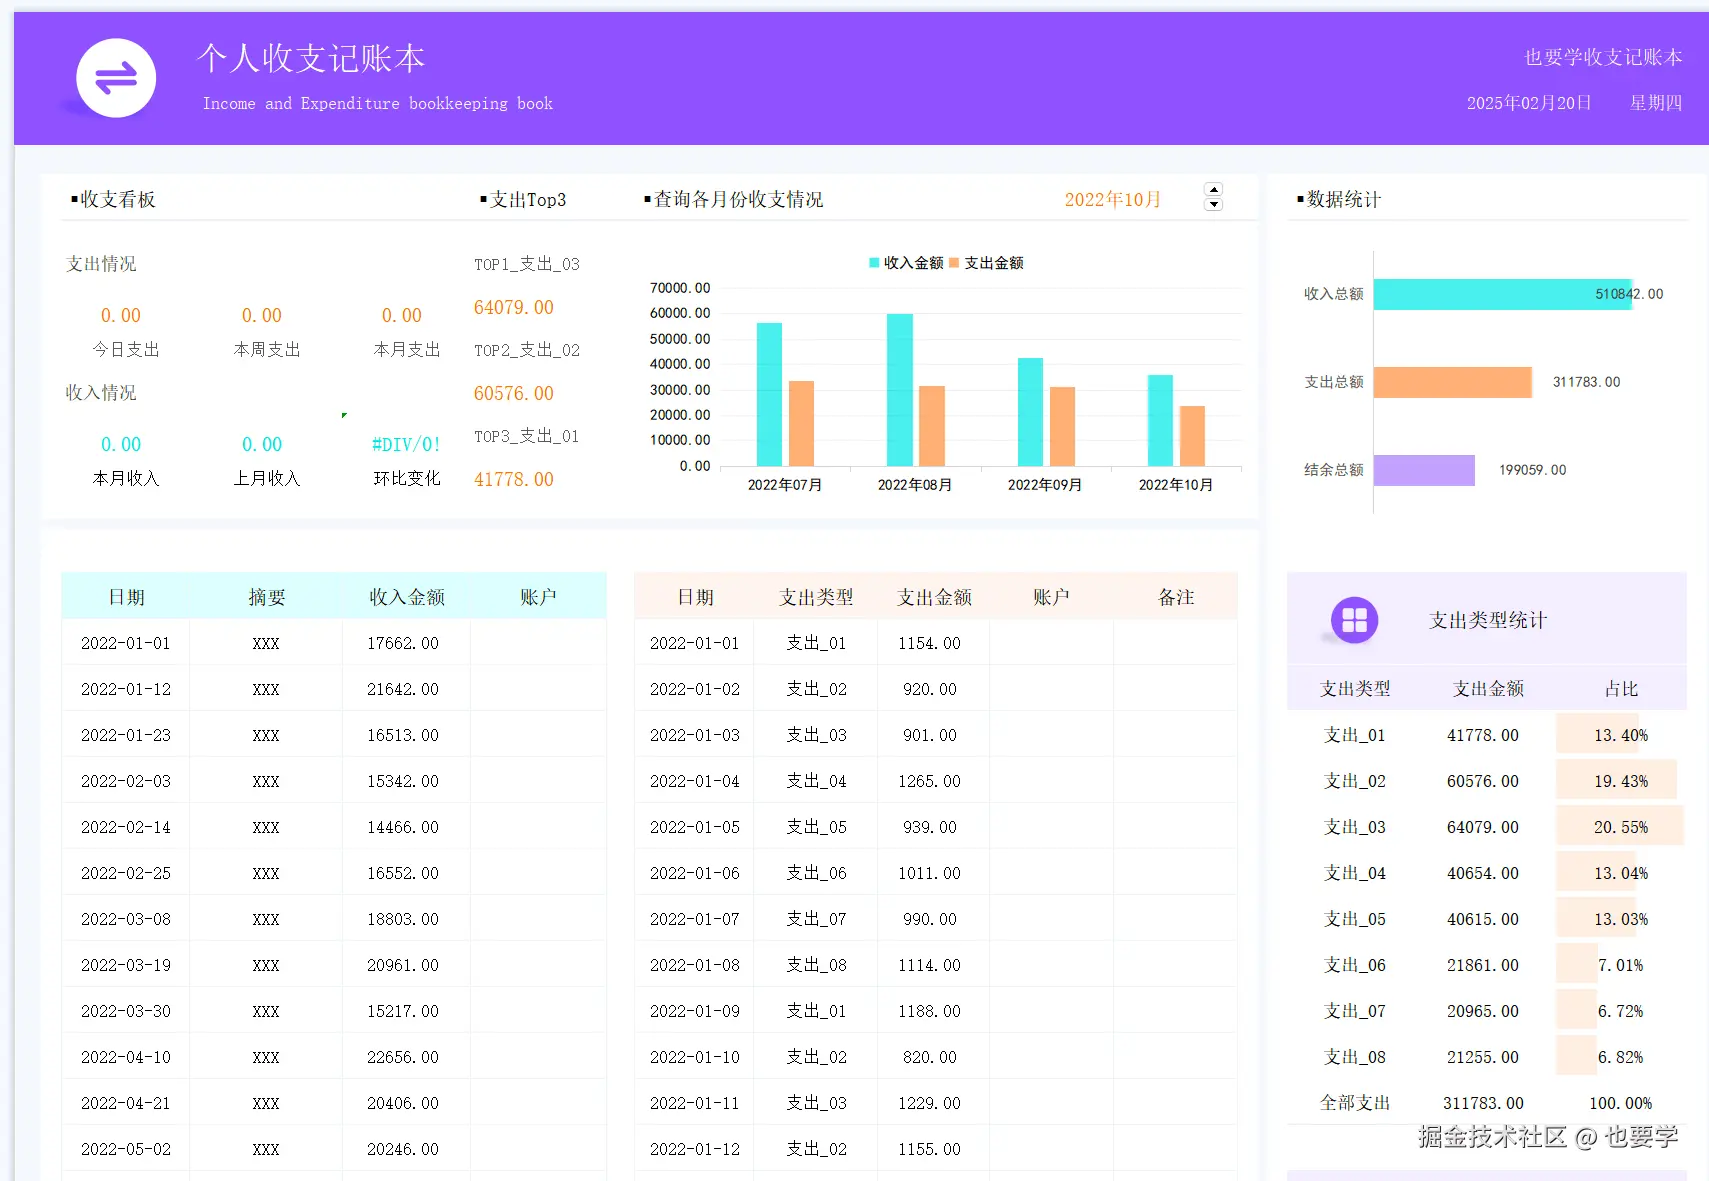The image size is (1709, 1181).
Task: Select the purple 结余总额 bar in 数据统计
Action: [1424, 470]
